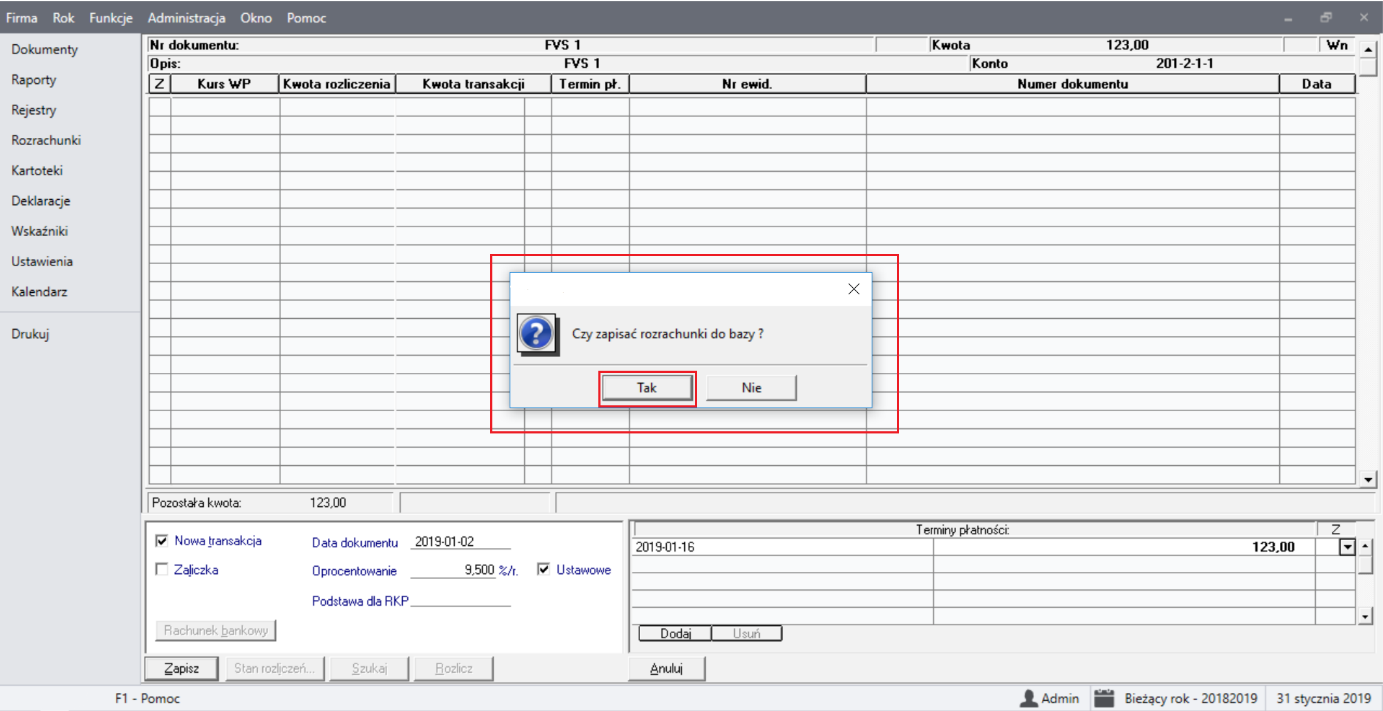This screenshot has width=1383, height=711.
Task: Click payment terms scrollbar up arrow
Action: coord(1366,546)
